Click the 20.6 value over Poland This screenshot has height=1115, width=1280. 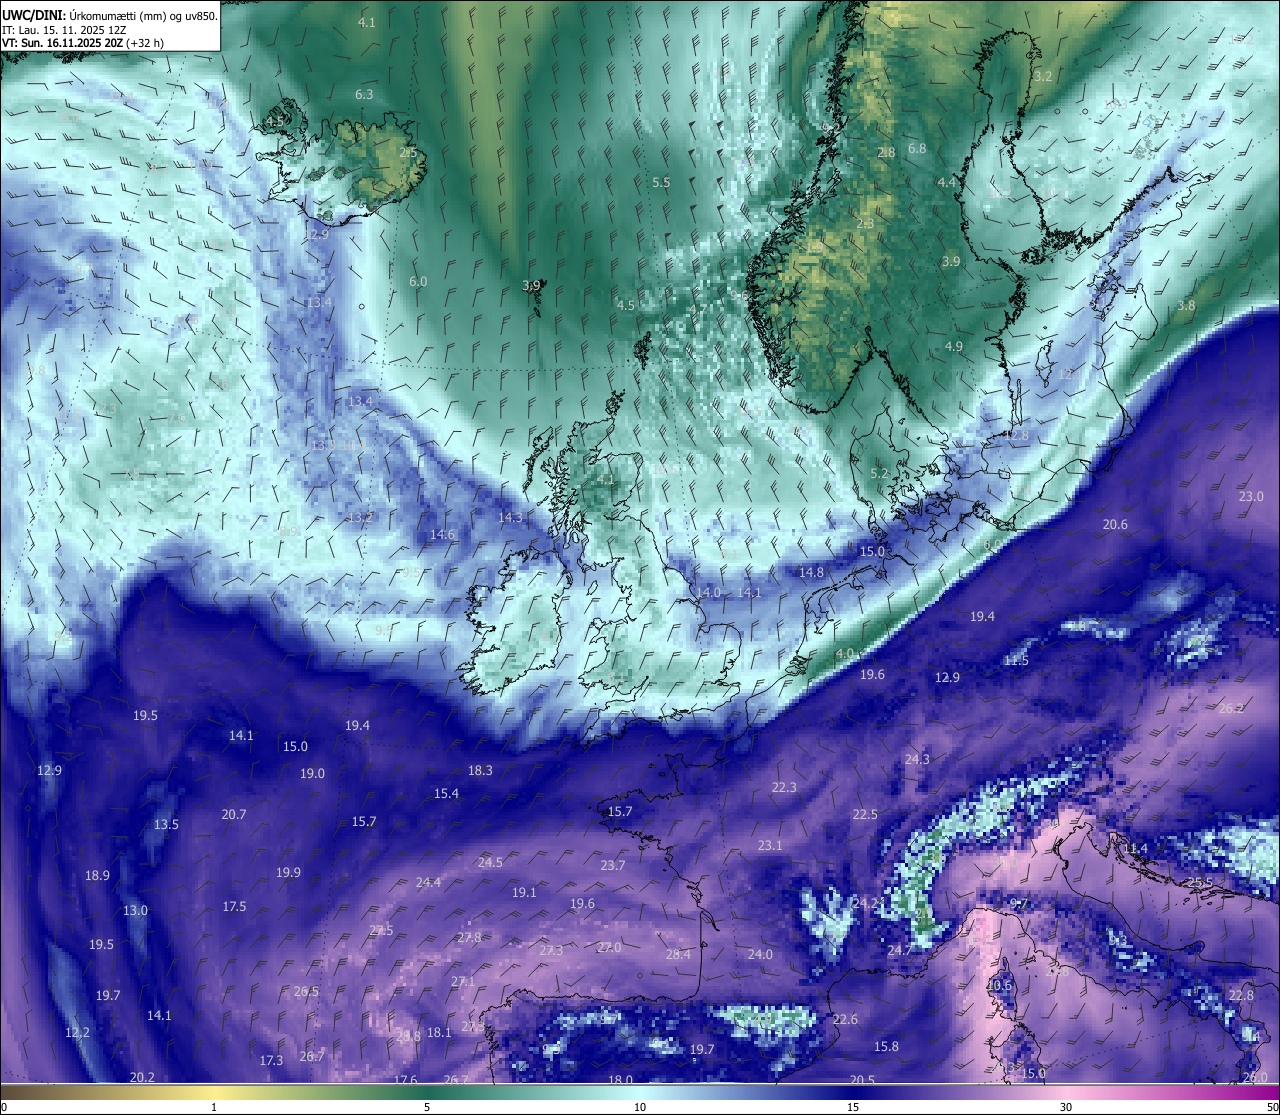coord(1115,524)
